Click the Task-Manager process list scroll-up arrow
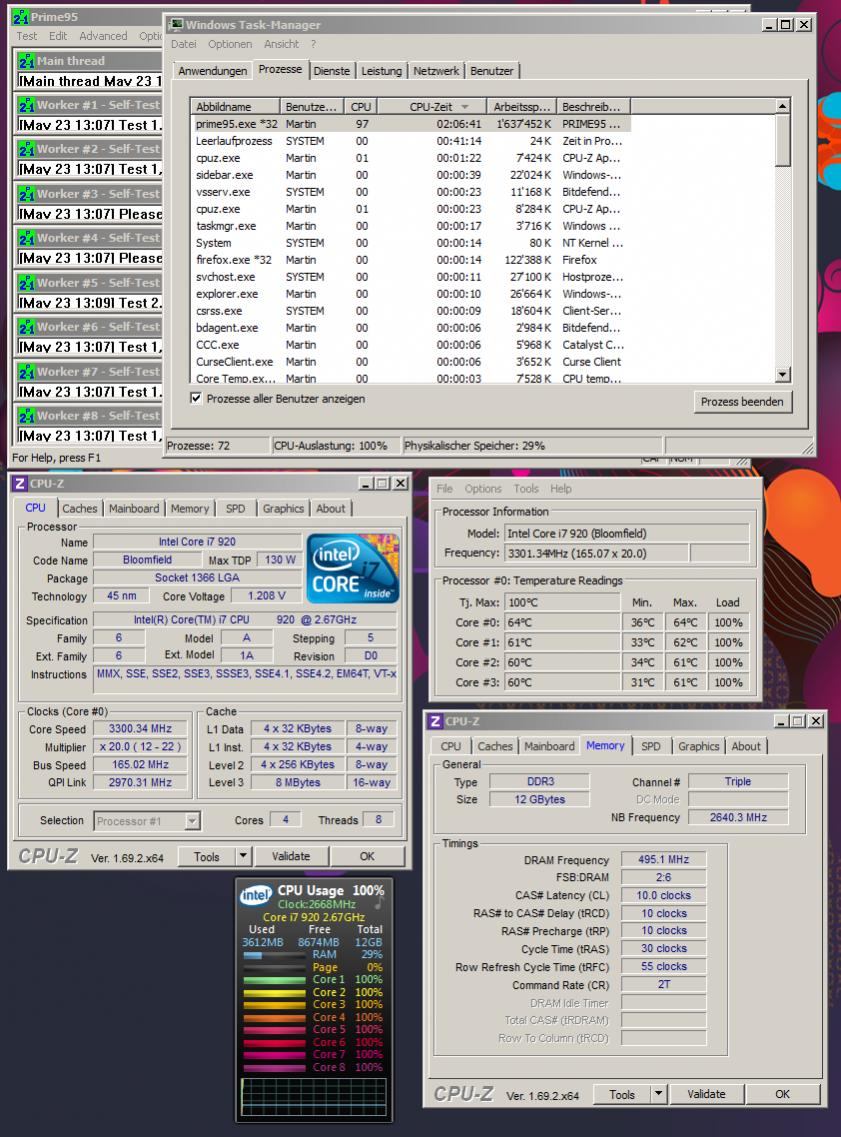This screenshot has height=1137, width=841. pos(782,106)
